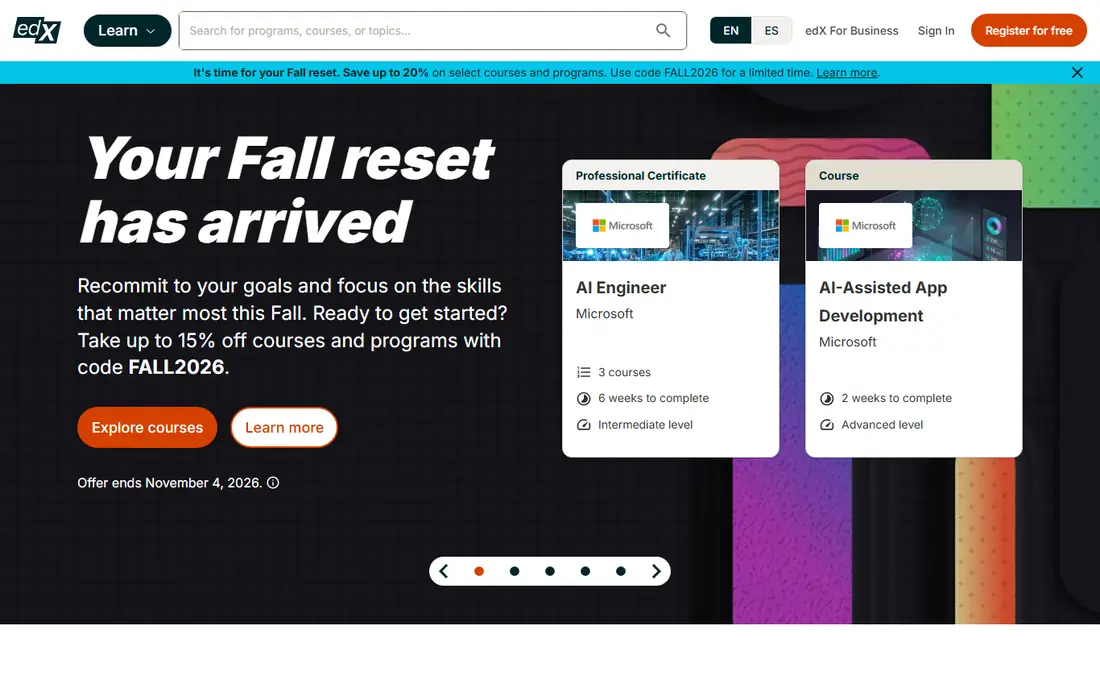Click Sign In
Viewport: 1100px width, 688px height.
click(x=936, y=31)
